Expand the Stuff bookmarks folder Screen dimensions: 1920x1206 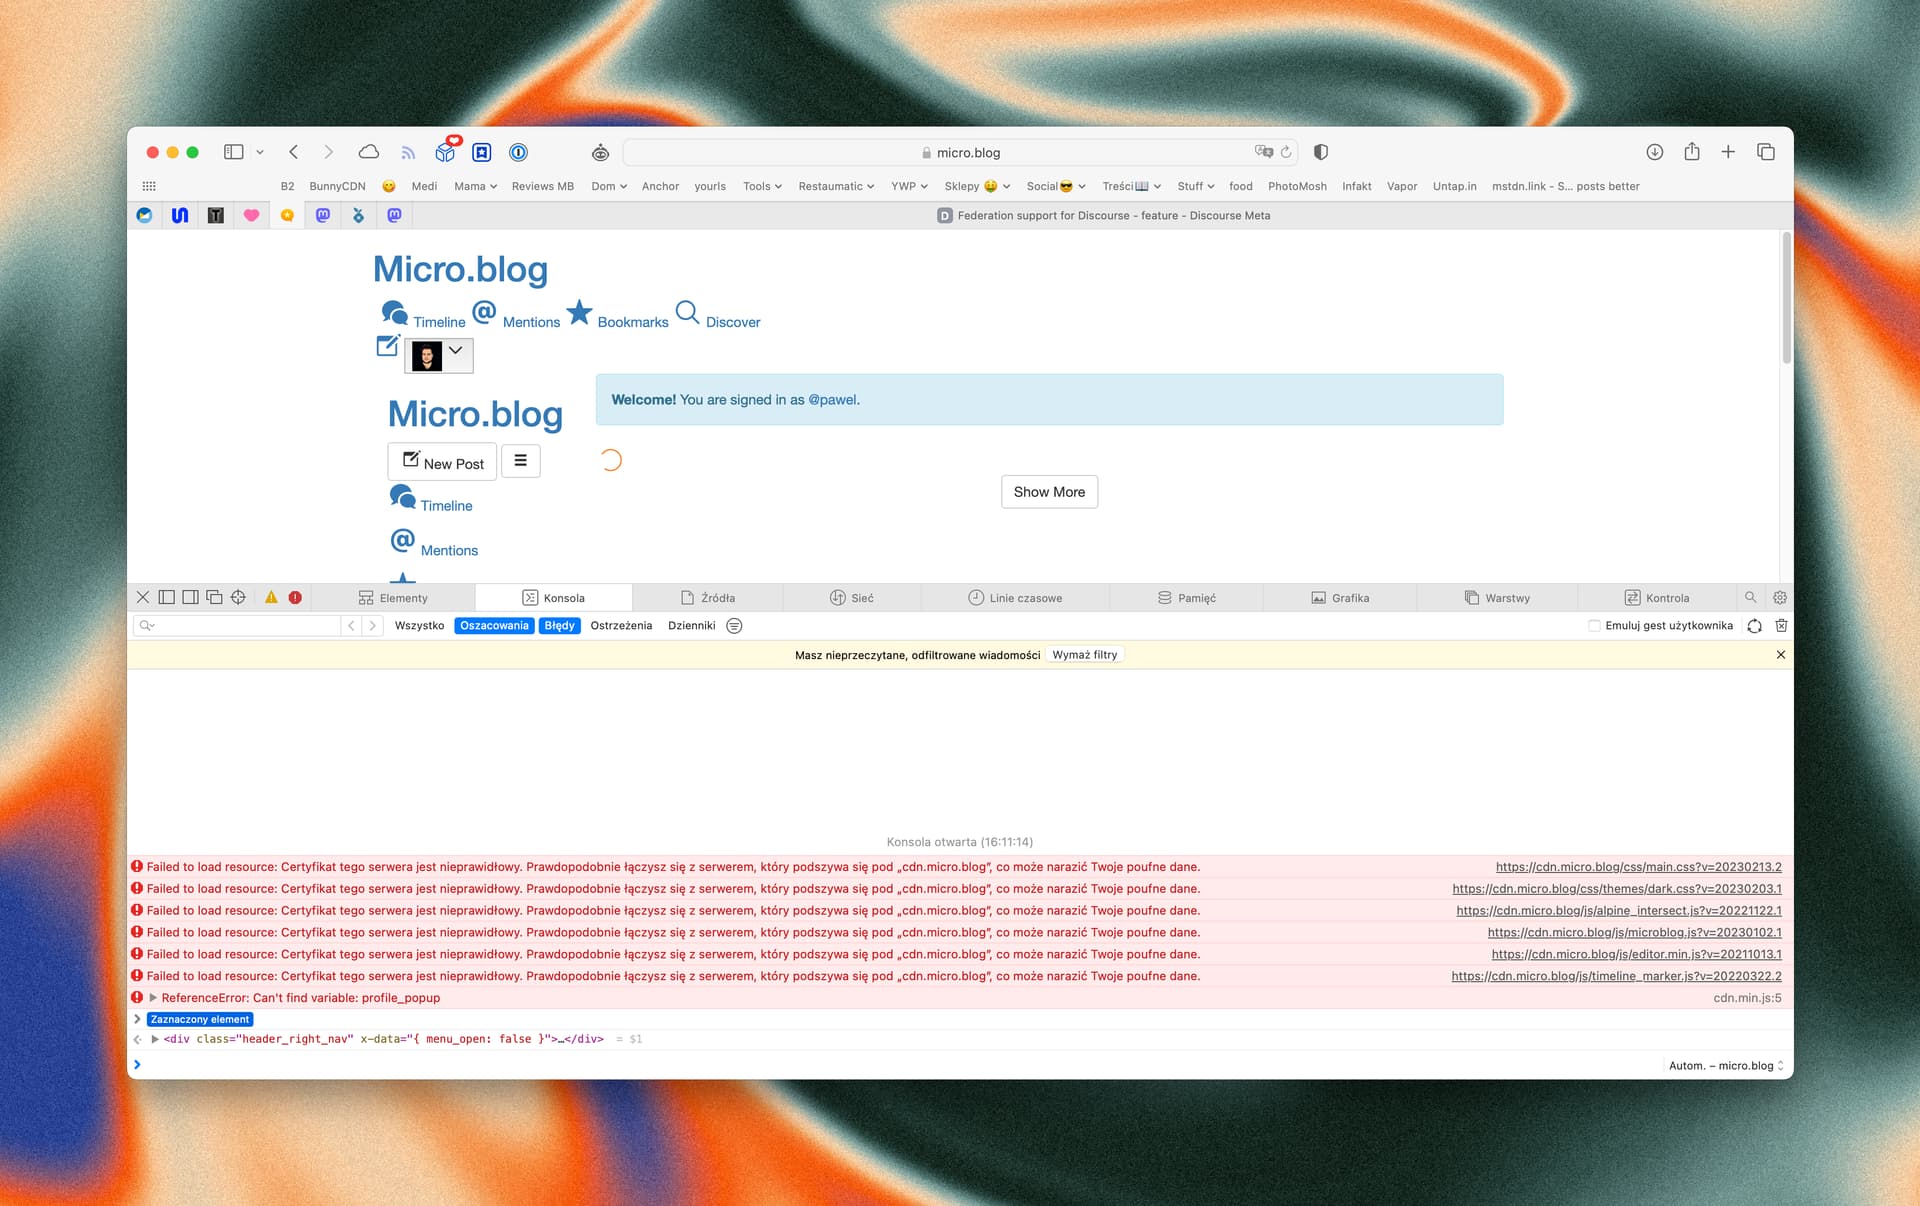point(1195,186)
